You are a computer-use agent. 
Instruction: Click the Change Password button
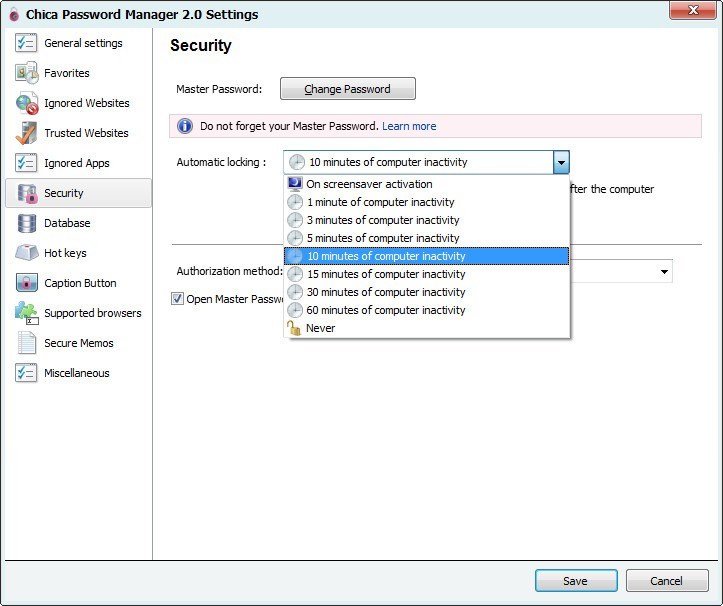[348, 89]
